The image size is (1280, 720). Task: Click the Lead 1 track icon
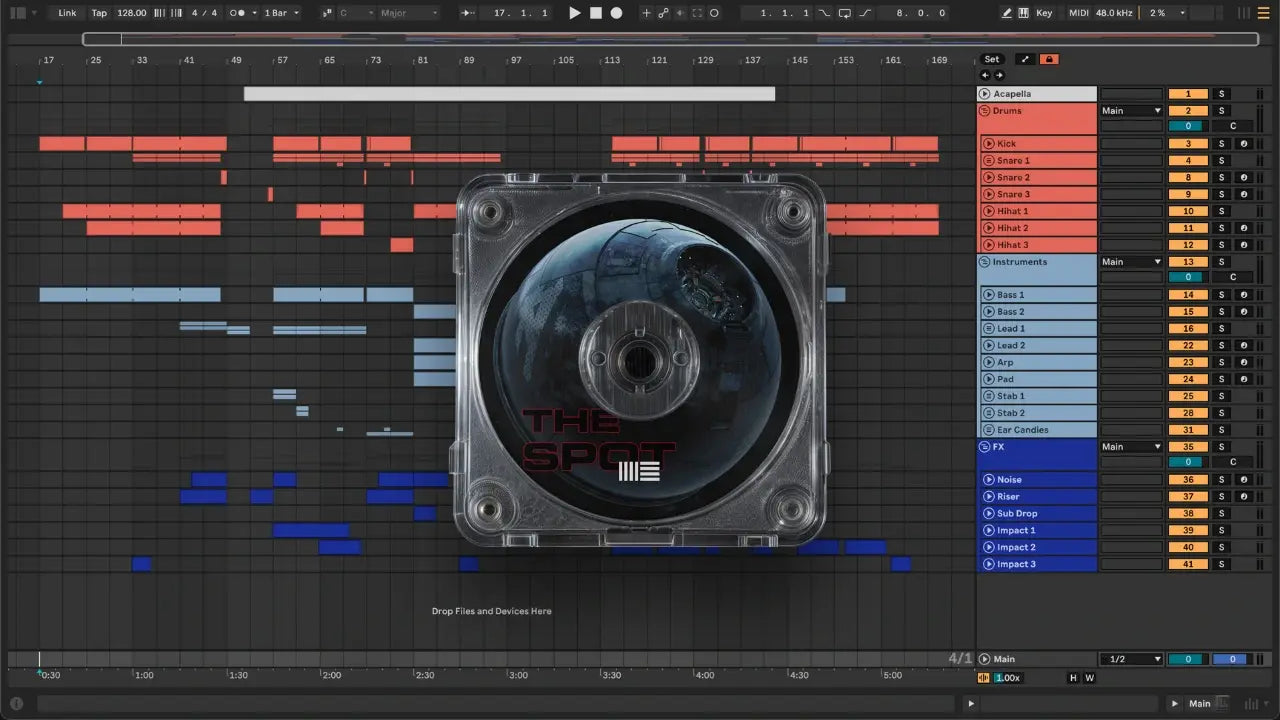pos(988,329)
